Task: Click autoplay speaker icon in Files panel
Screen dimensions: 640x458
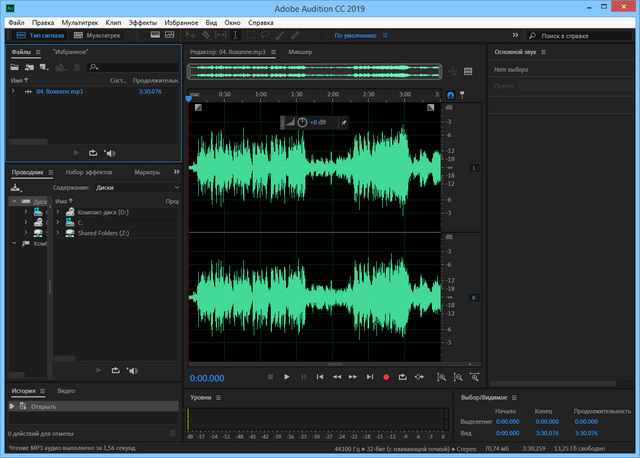Action: point(110,152)
